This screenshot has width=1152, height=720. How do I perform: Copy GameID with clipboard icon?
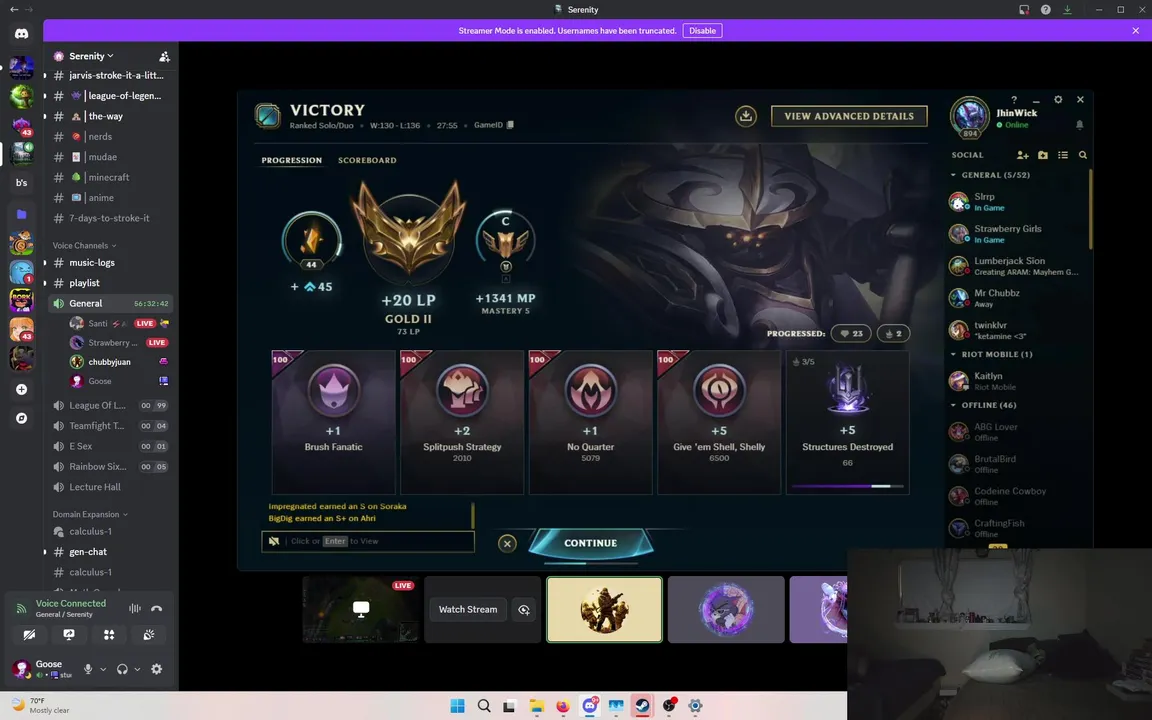[511, 125]
